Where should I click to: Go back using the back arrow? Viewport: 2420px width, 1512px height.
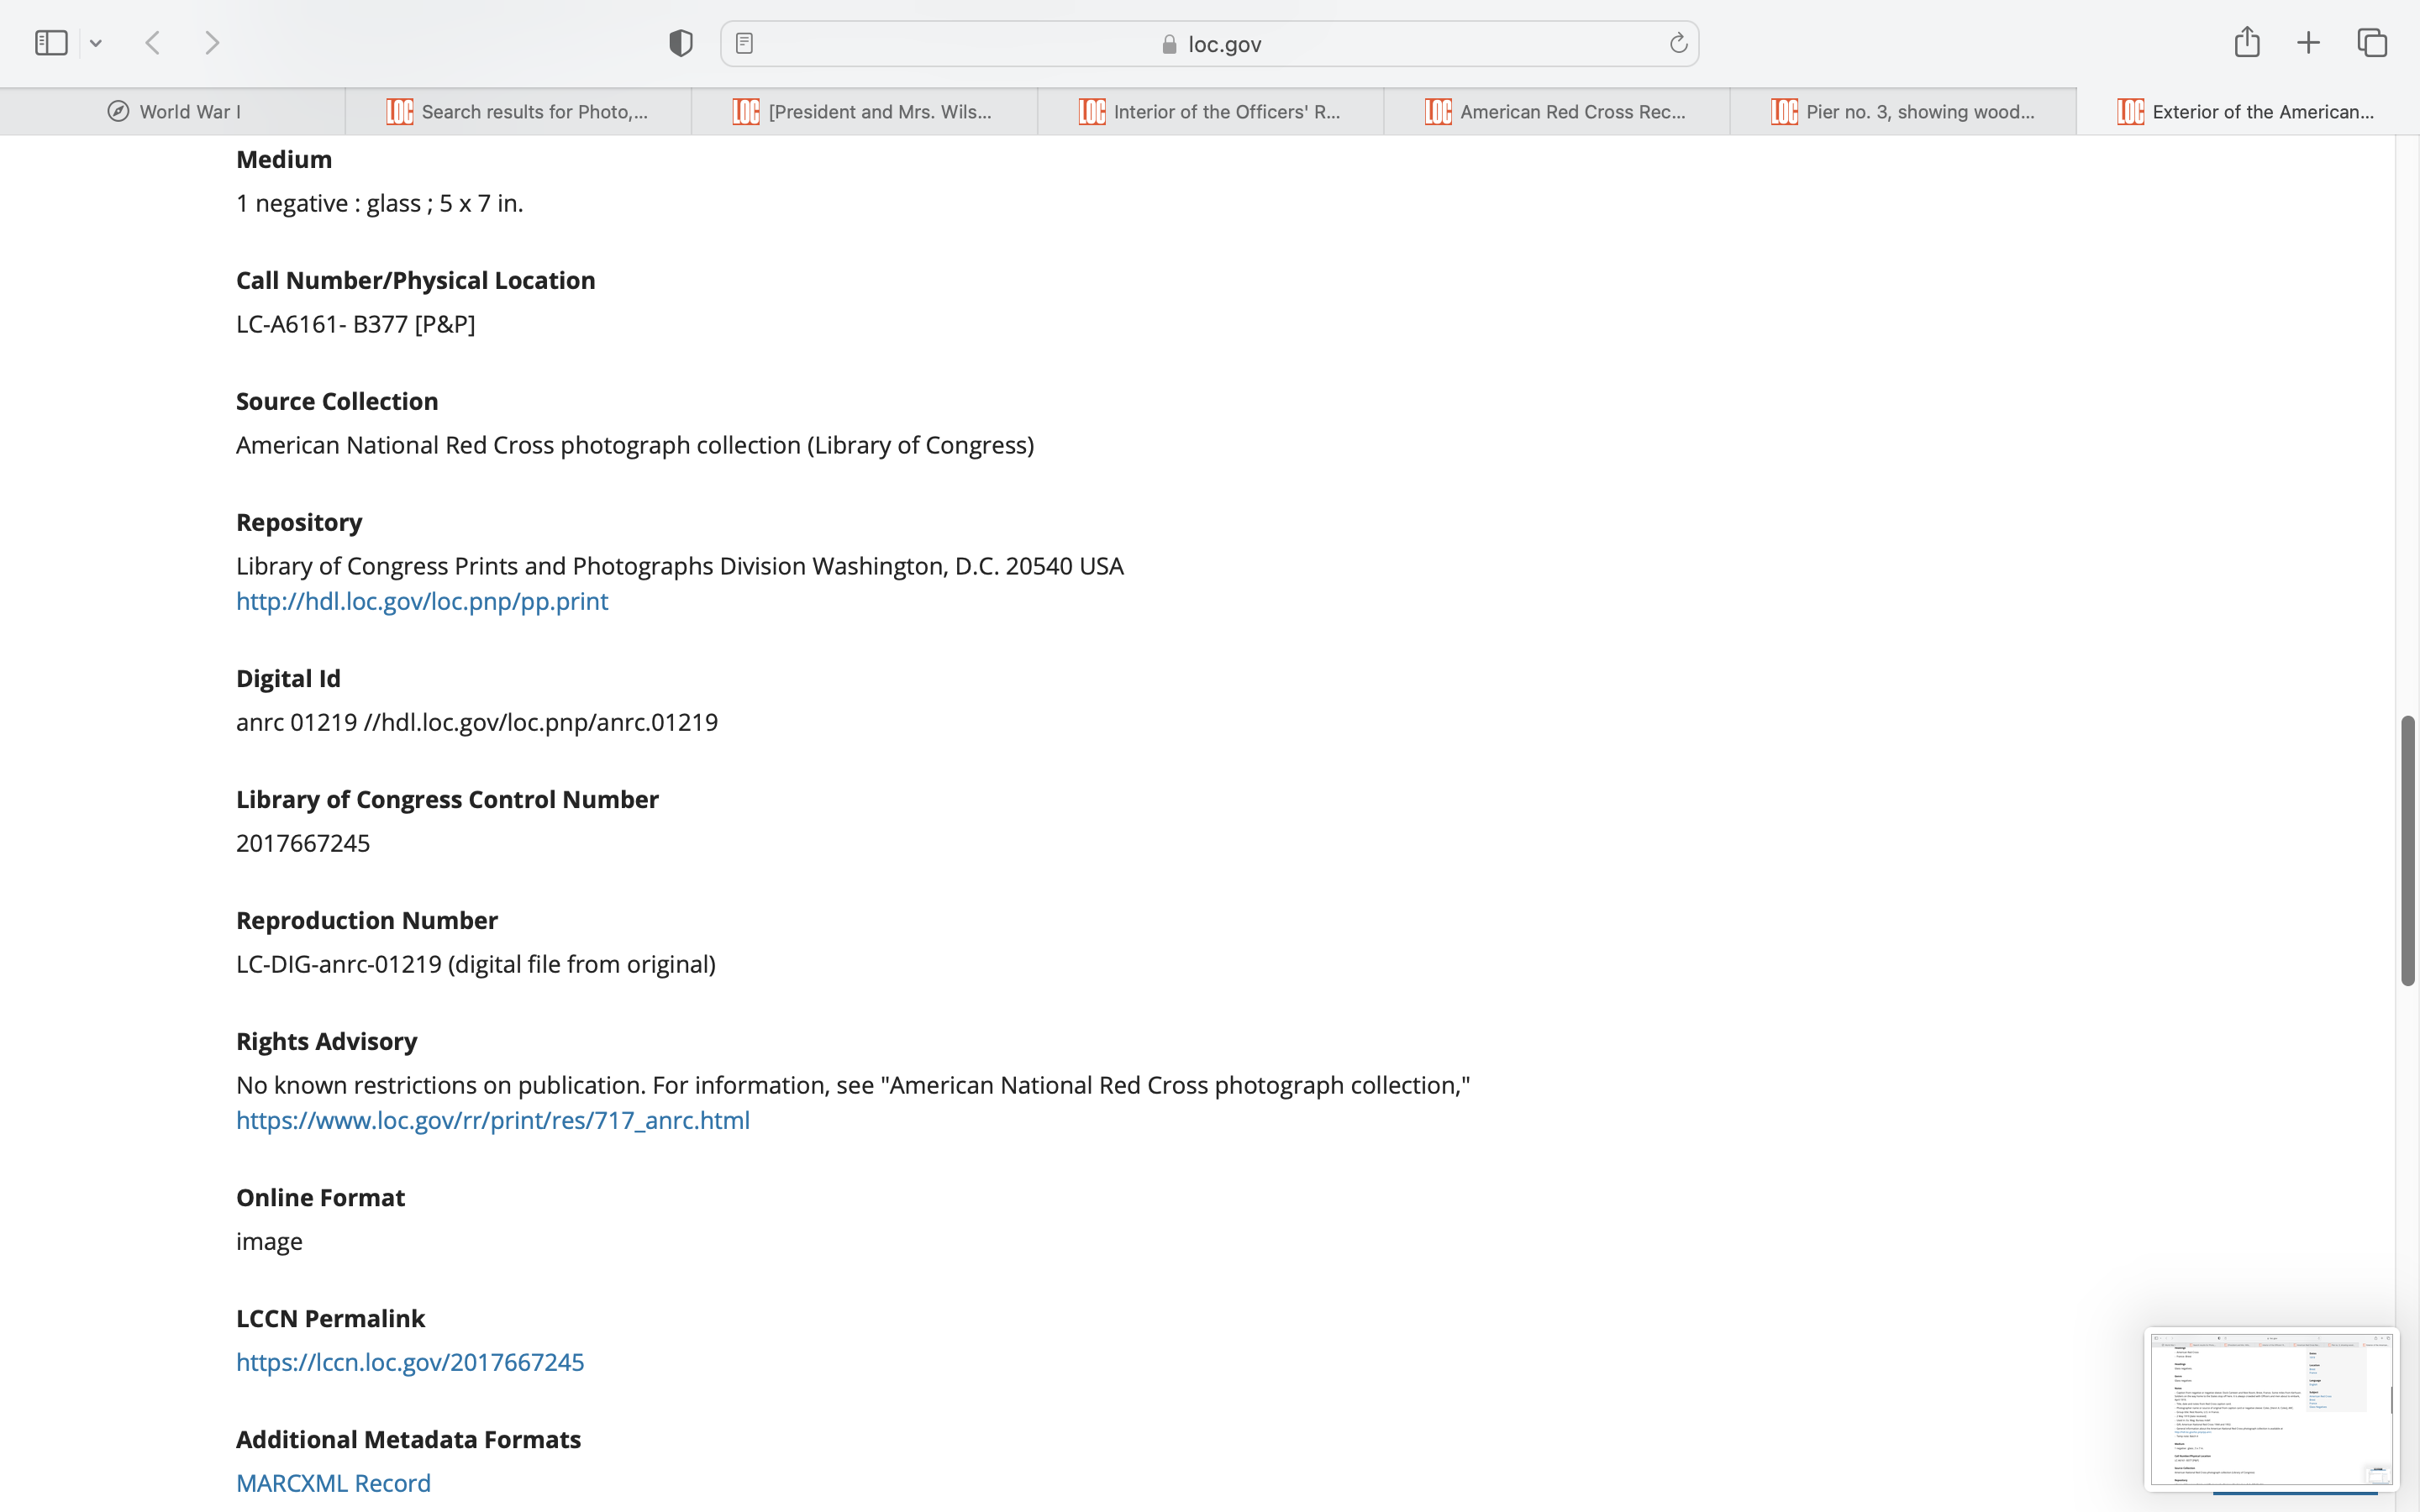tap(153, 43)
